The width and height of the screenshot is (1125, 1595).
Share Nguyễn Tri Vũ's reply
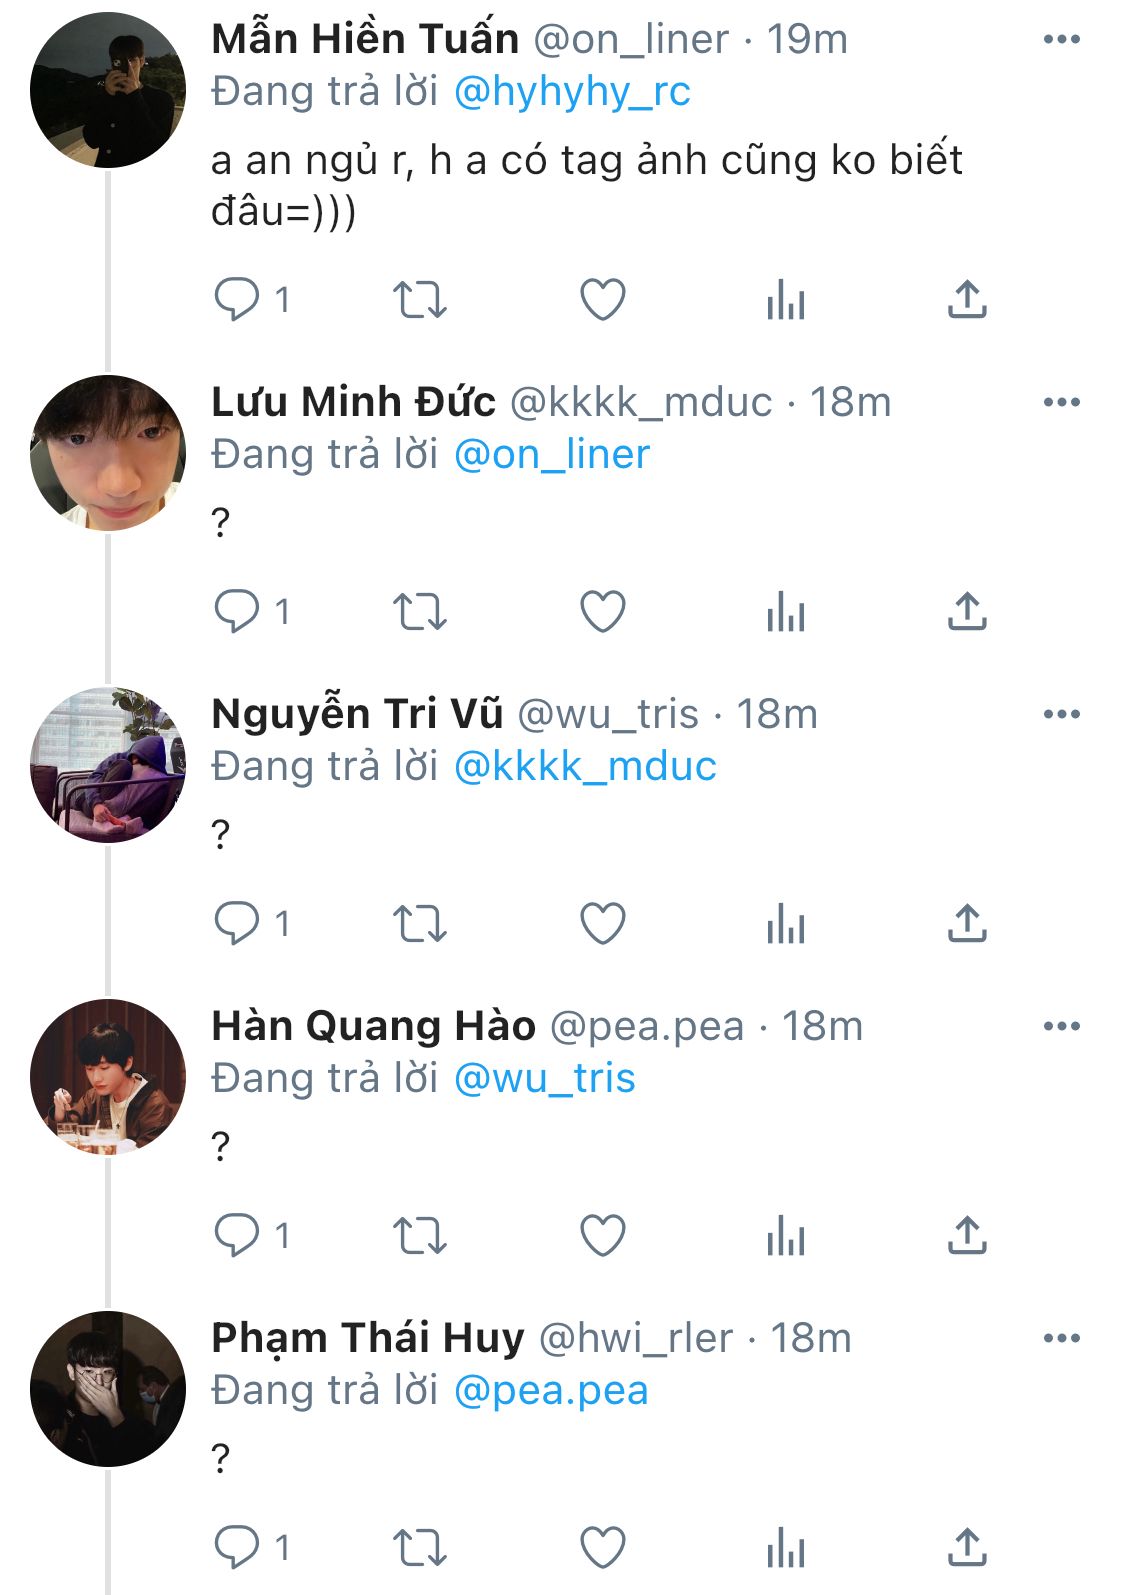(x=967, y=923)
